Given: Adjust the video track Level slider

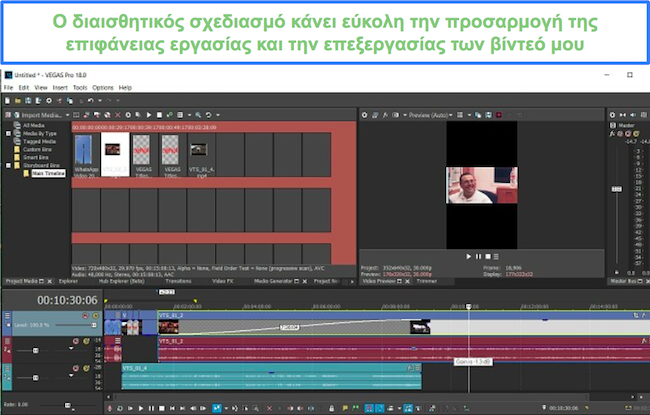Looking at the screenshot, I should (x=94, y=325).
